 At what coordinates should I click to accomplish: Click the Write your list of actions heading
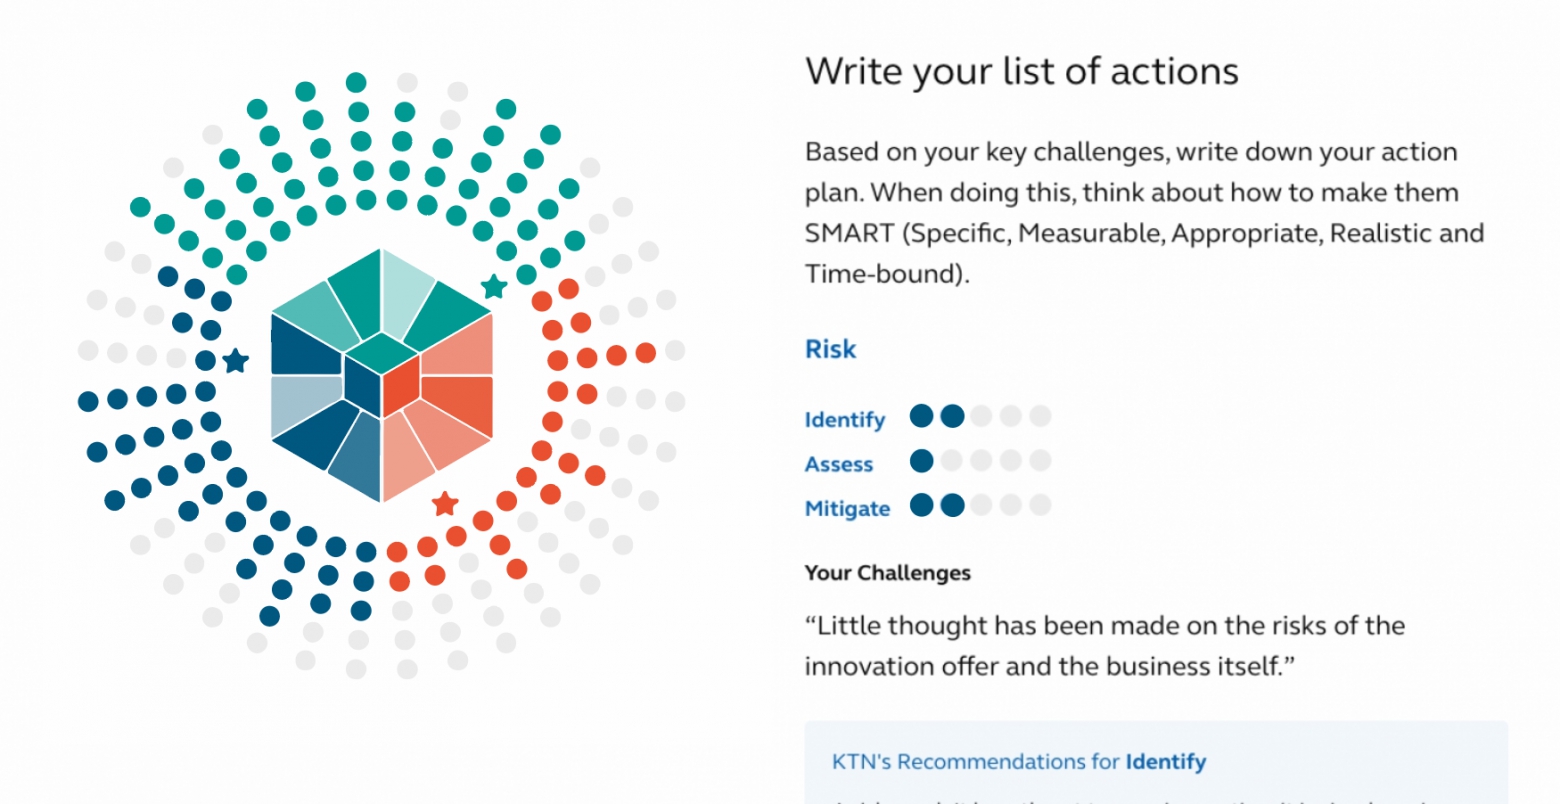click(x=1022, y=71)
